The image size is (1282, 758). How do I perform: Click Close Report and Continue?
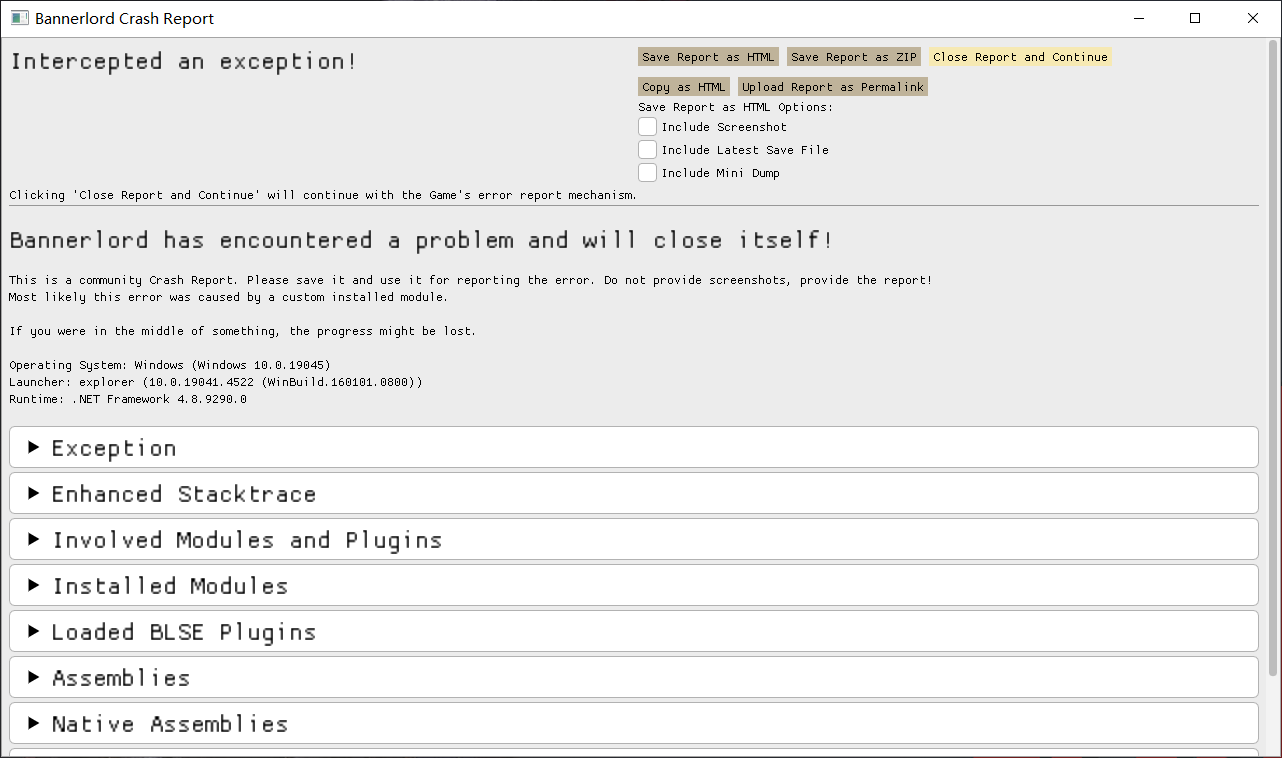click(1020, 57)
